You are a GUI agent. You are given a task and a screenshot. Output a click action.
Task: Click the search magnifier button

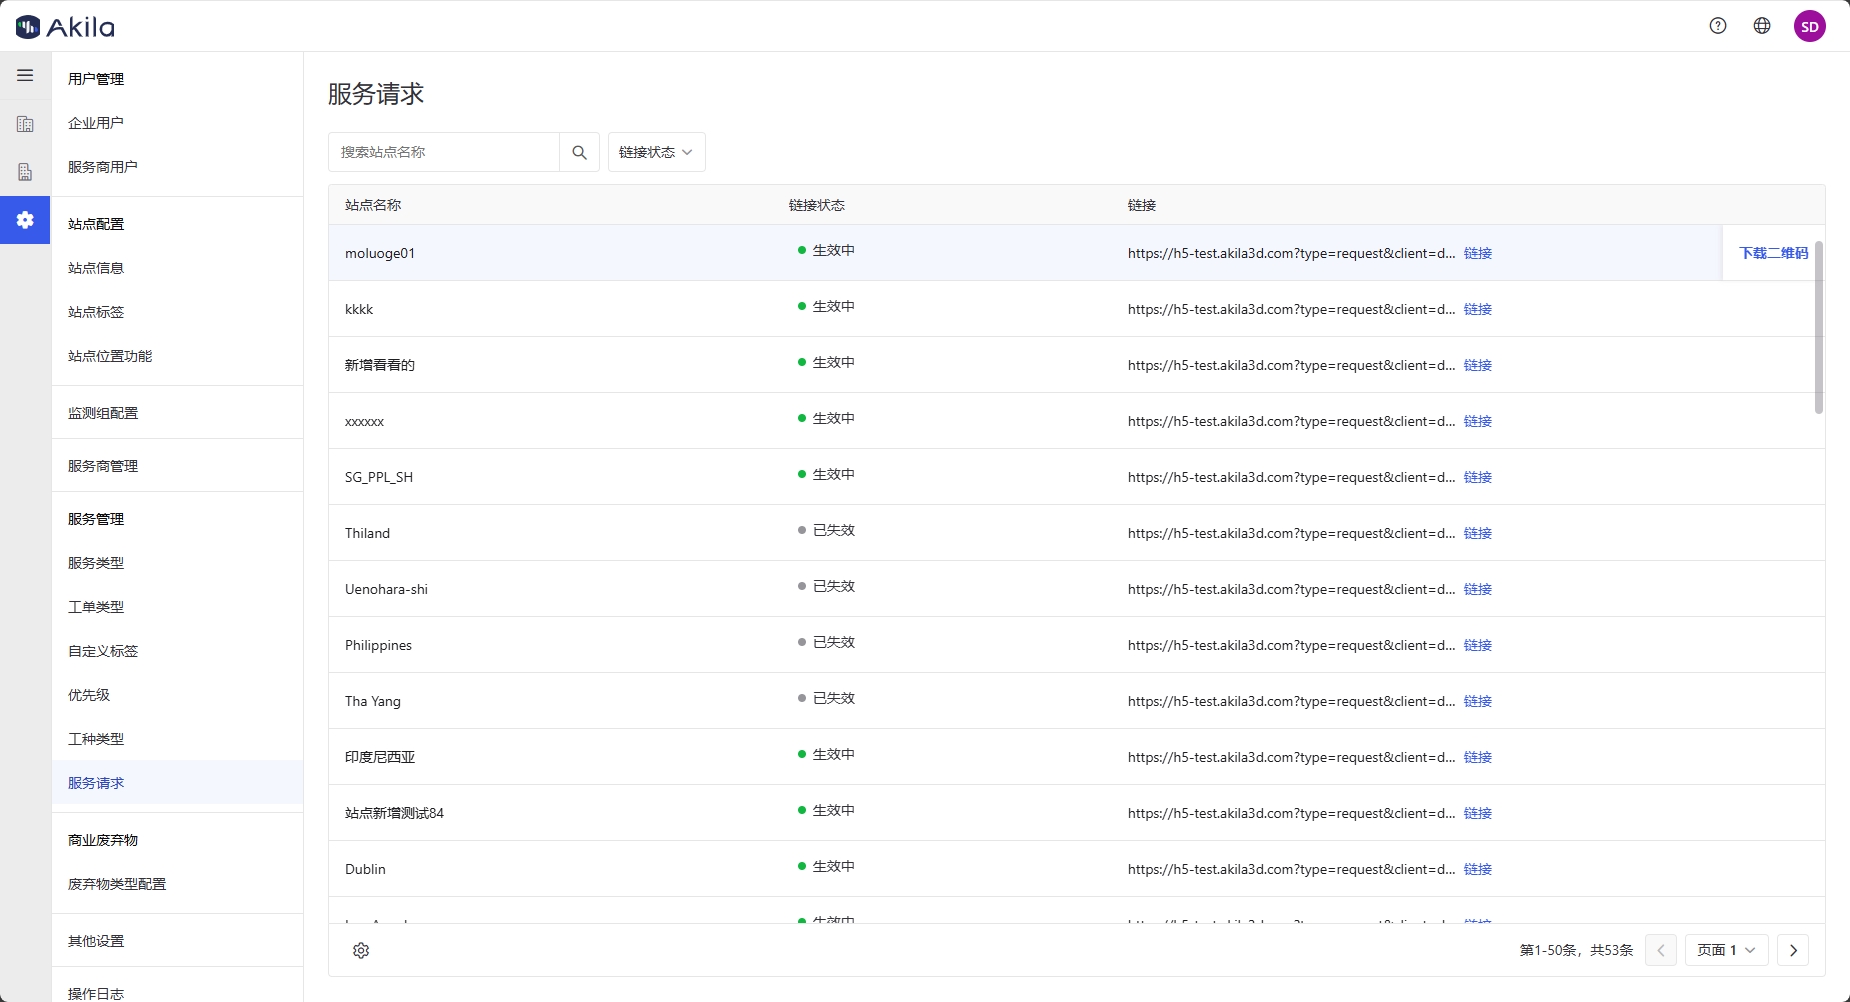(579, 152)
